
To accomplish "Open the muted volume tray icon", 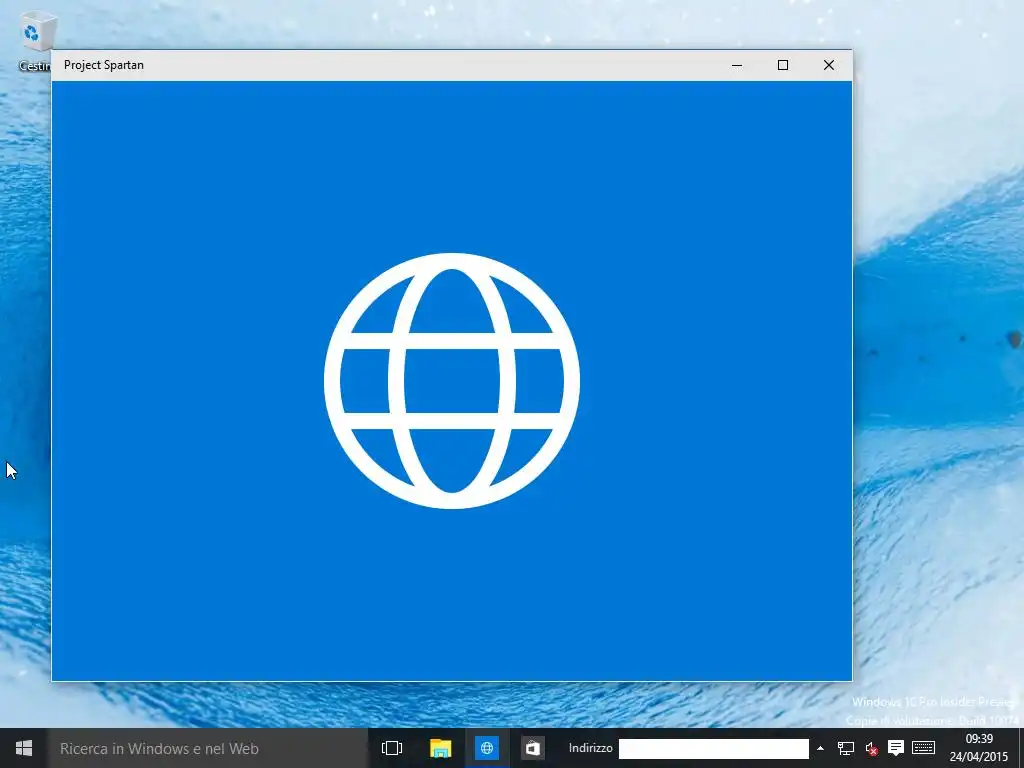I will (x=871, y=748).
